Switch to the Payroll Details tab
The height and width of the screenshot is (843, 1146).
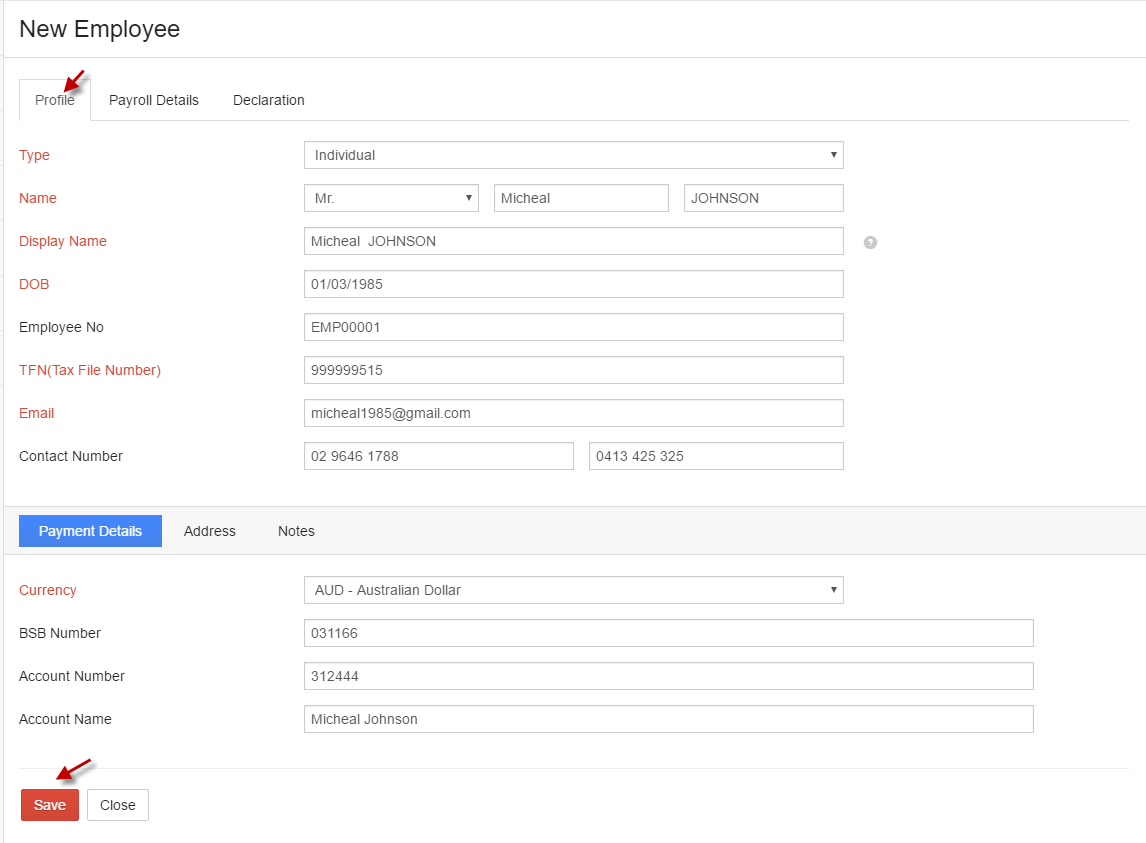(x=154, y=100)
